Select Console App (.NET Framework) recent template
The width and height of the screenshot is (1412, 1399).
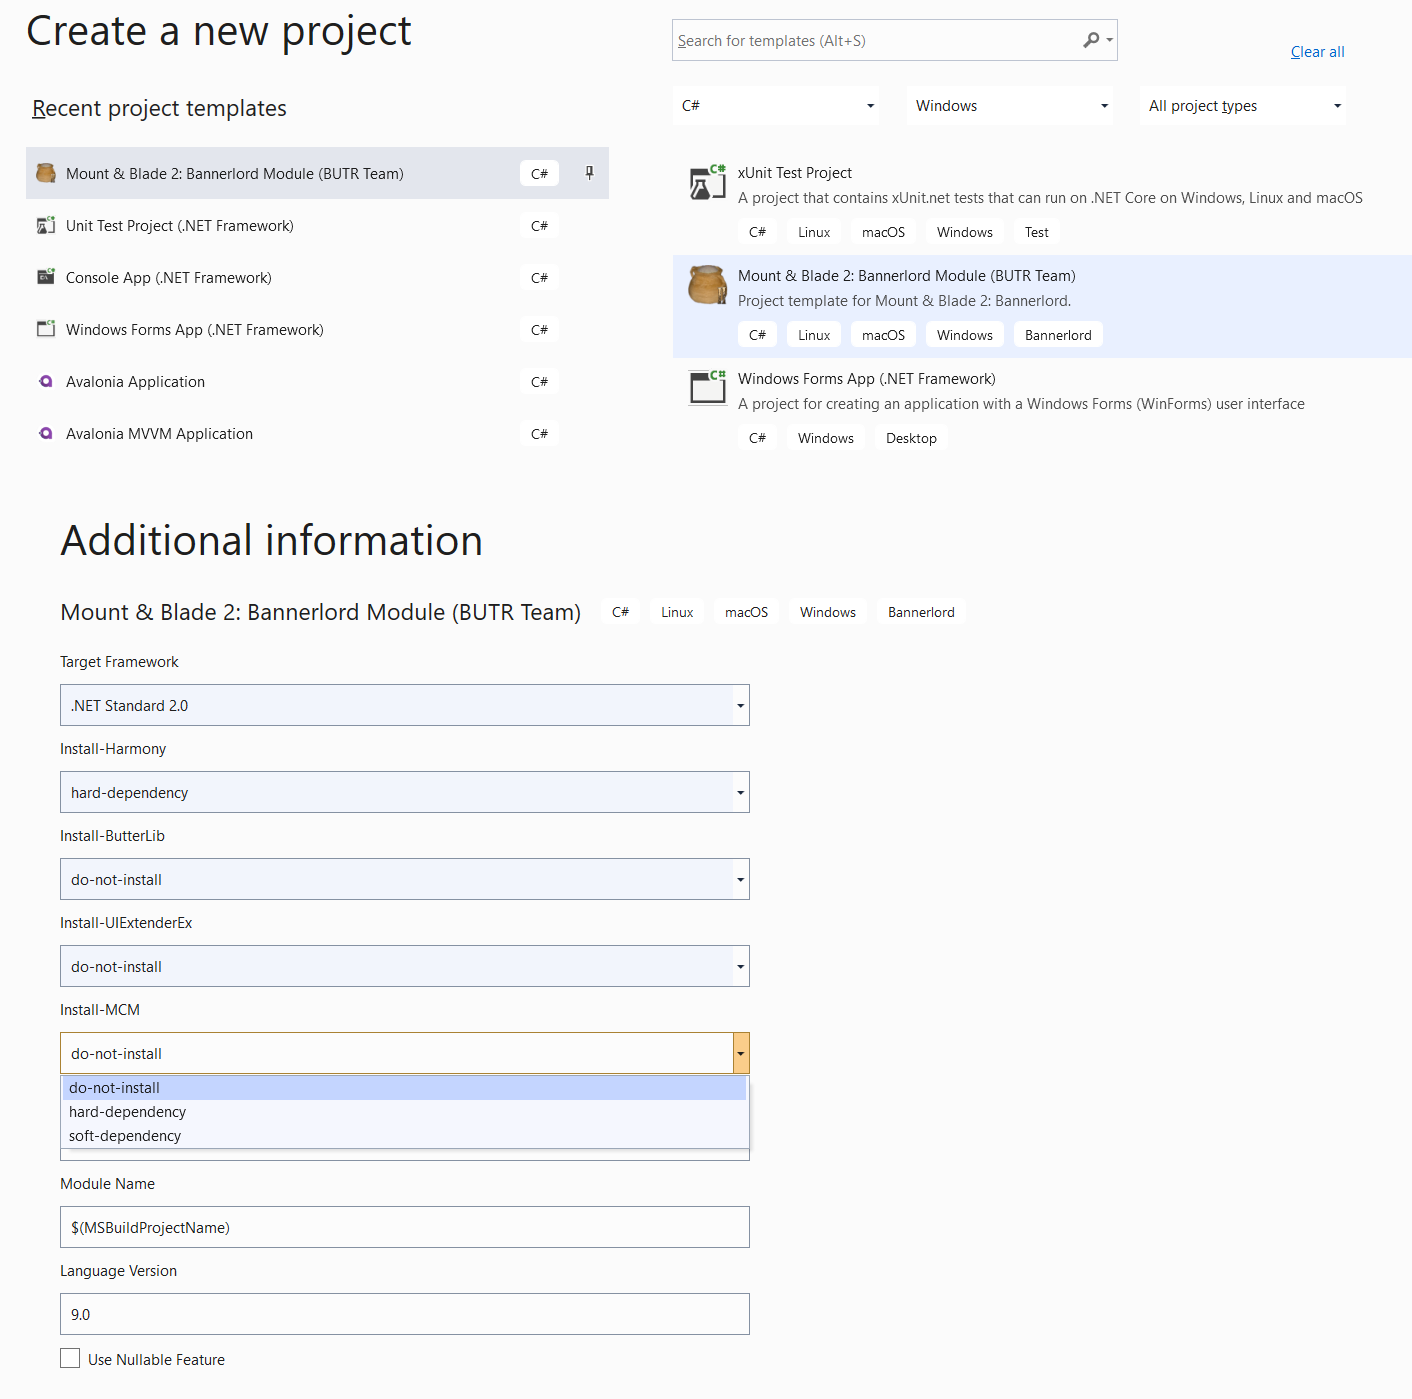[x=317, y=277]
